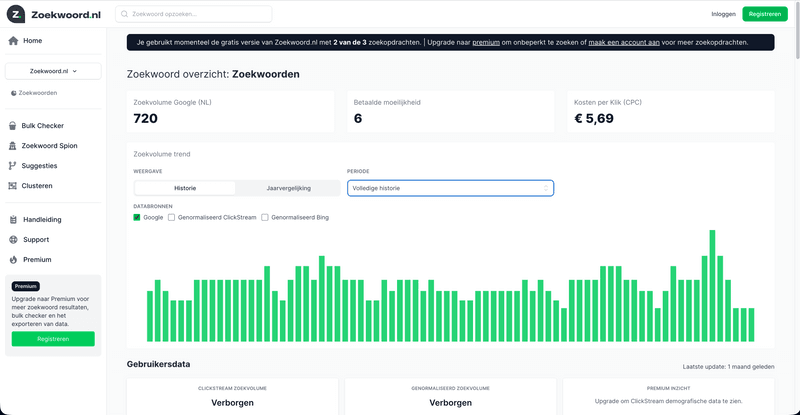The image size is (800, 415).
Task: Enable Genormaliseerd Bing checkbox
Action: [265, 217]
